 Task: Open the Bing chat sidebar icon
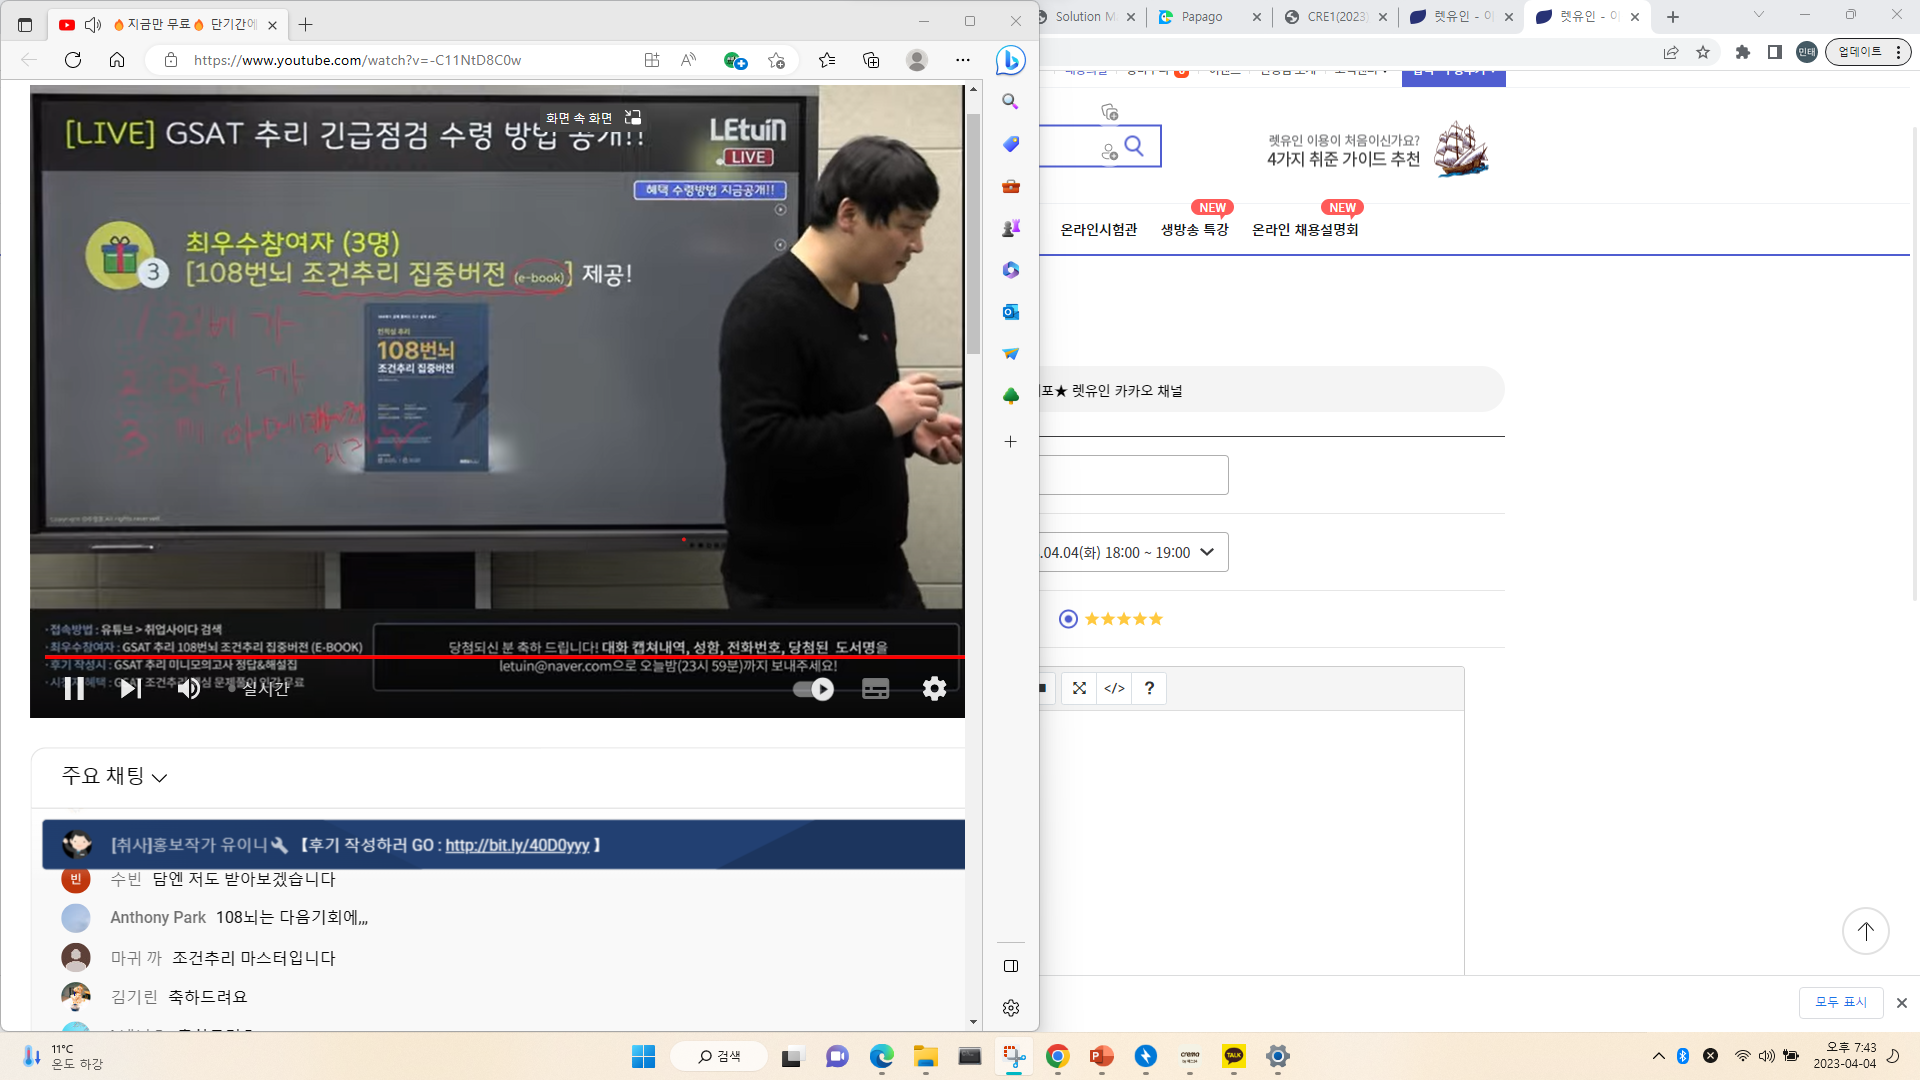[1010, 60]
